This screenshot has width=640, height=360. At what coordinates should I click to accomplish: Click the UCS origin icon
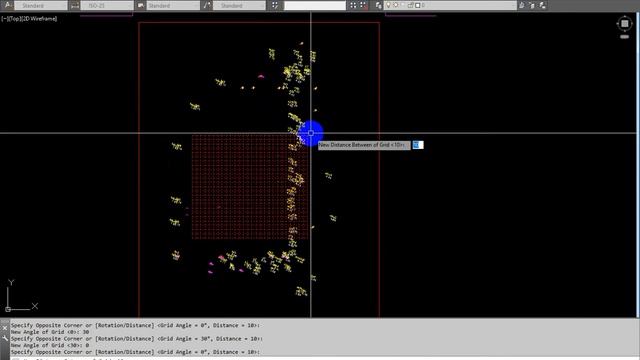(x=8, y=309)
